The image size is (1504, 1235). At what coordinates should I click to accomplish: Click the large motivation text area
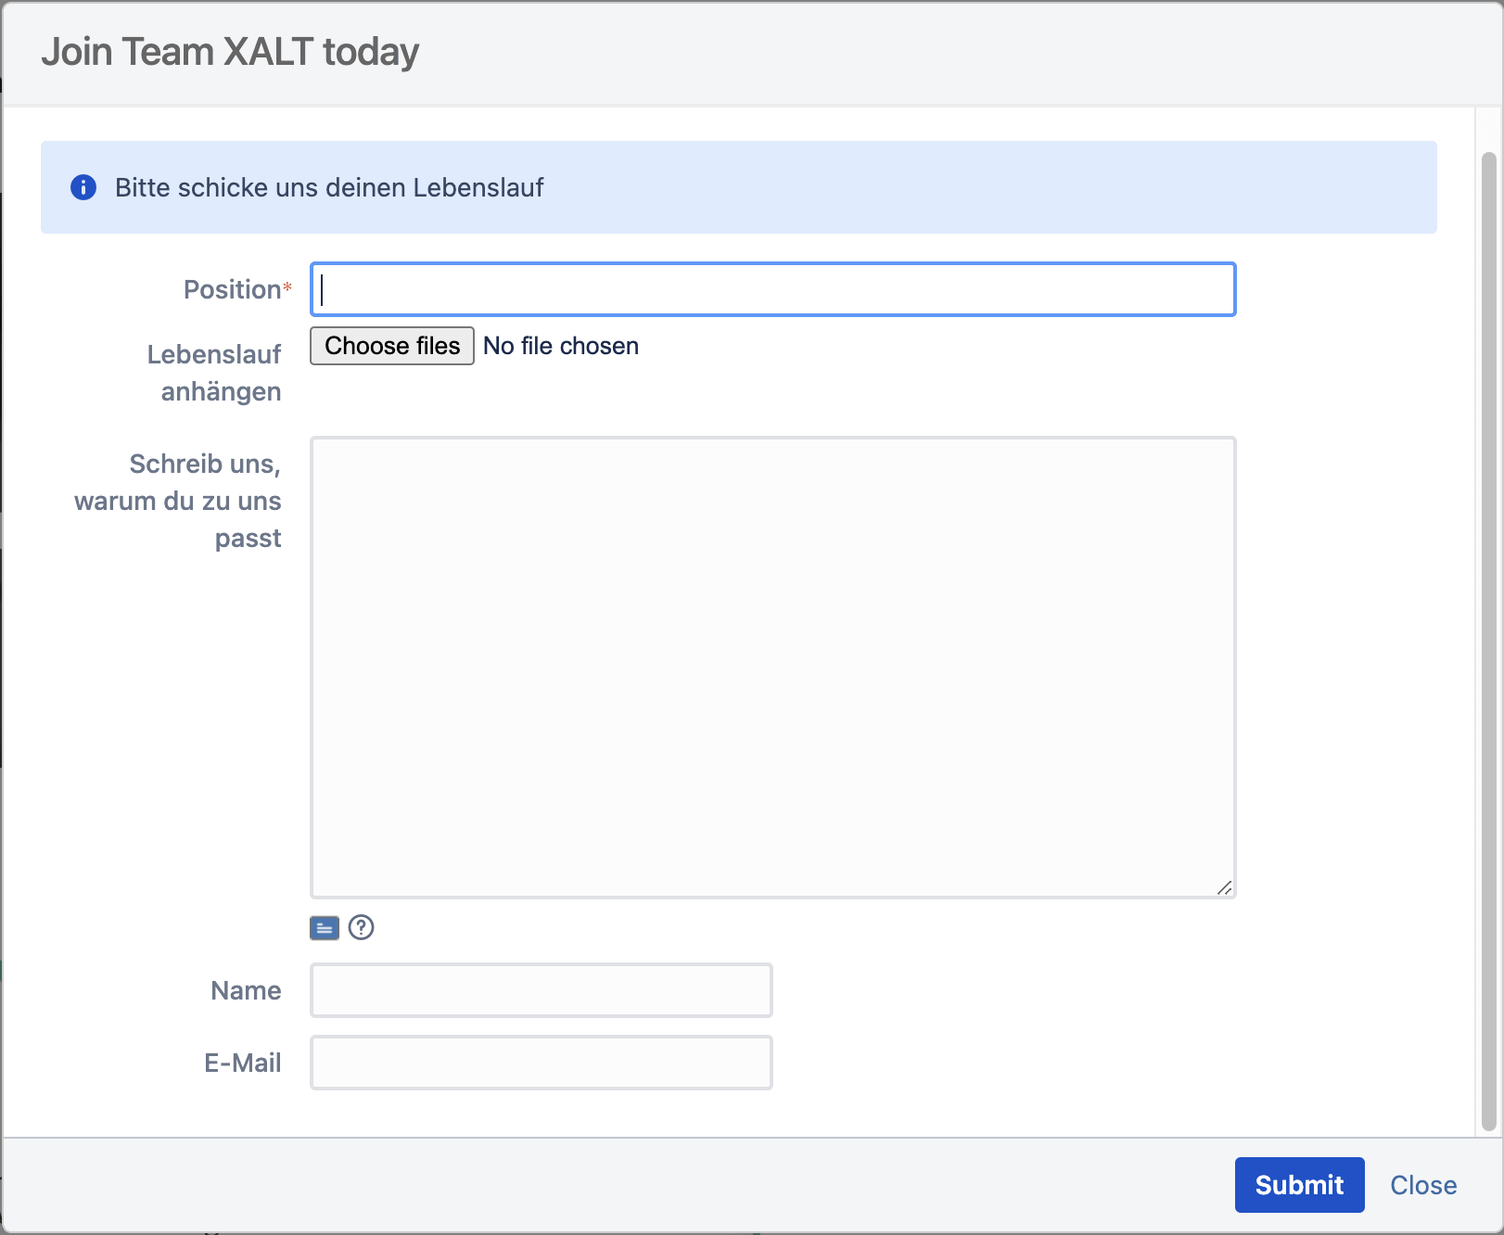(773, 667)
